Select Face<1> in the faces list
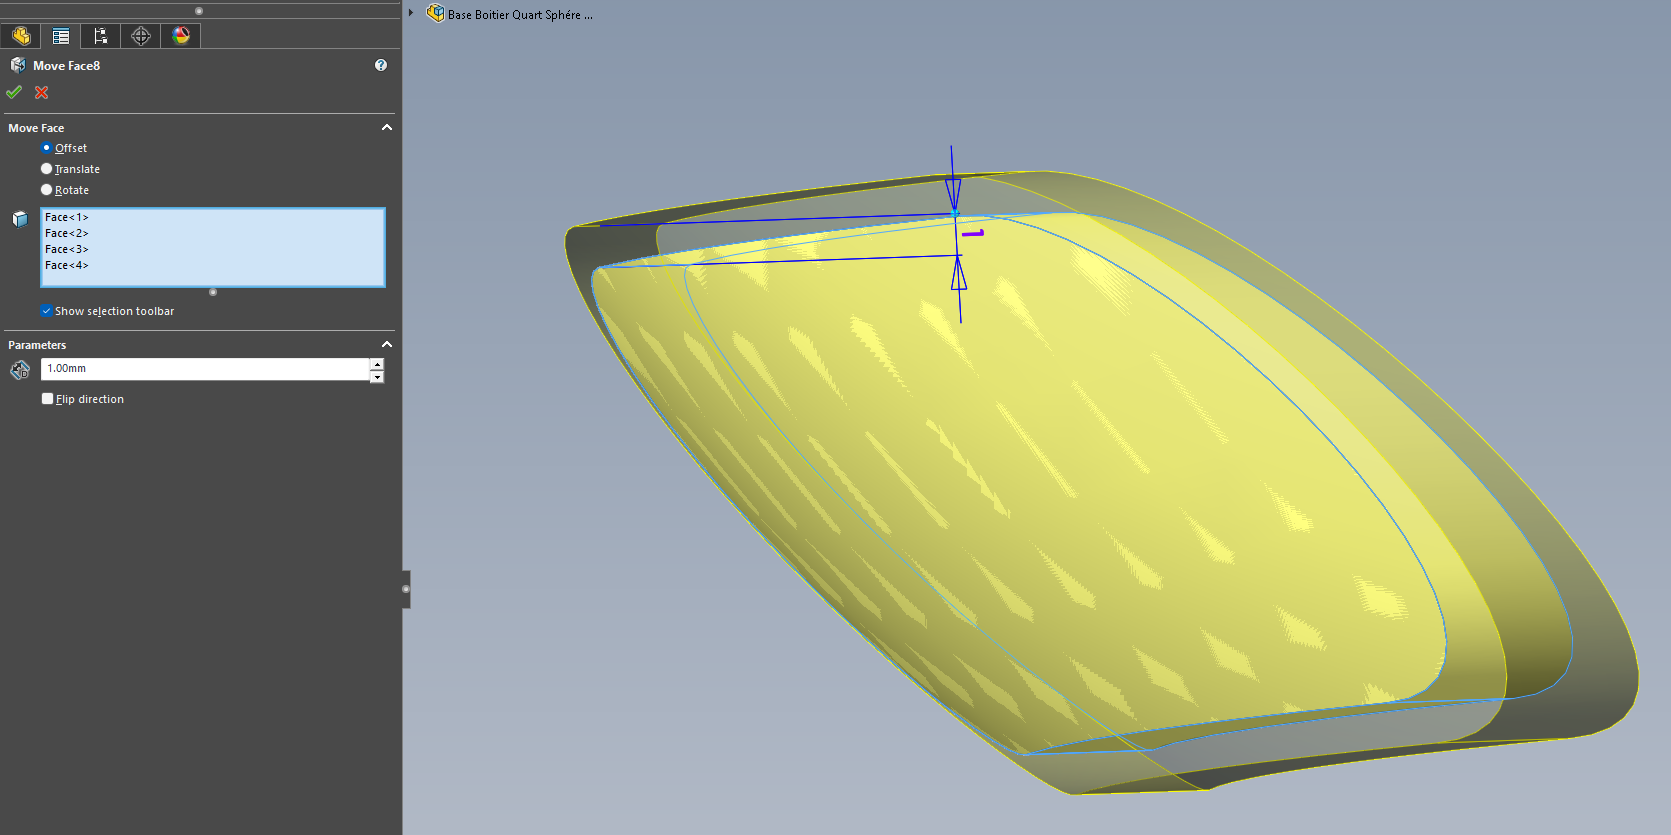The width and height of the screenshot is (1671, 835). (67, 217)
